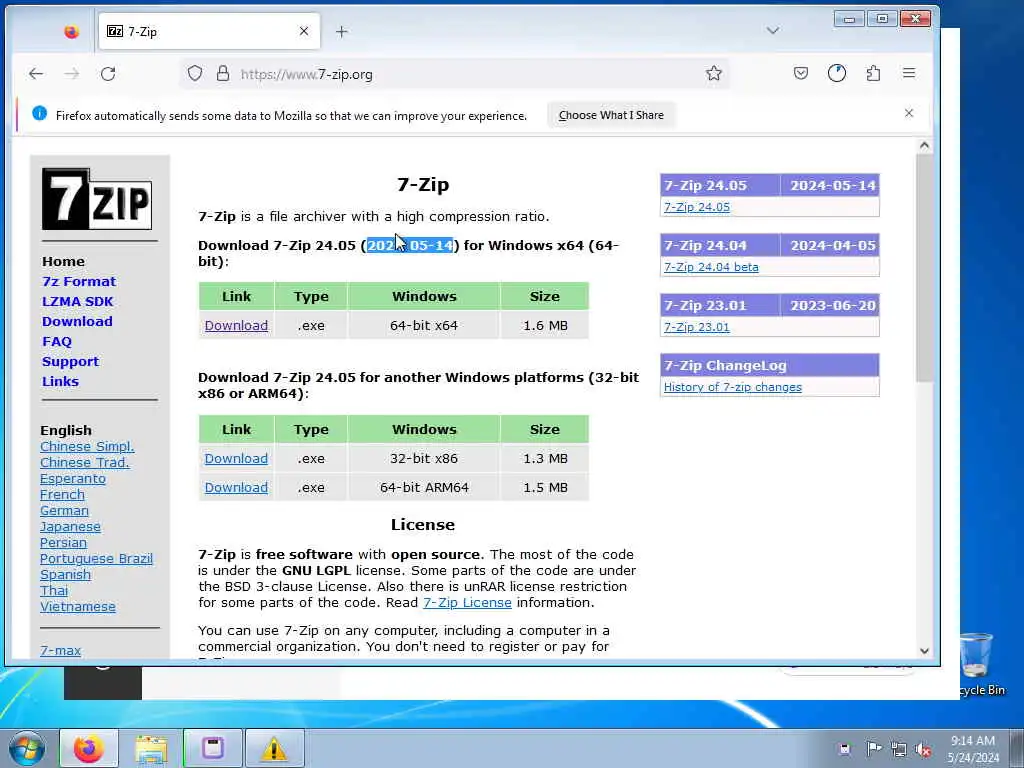Viewport: 1024px width, 768px height.
Task: Open the 7-Zip 24.05 news link
Action: 697,207
